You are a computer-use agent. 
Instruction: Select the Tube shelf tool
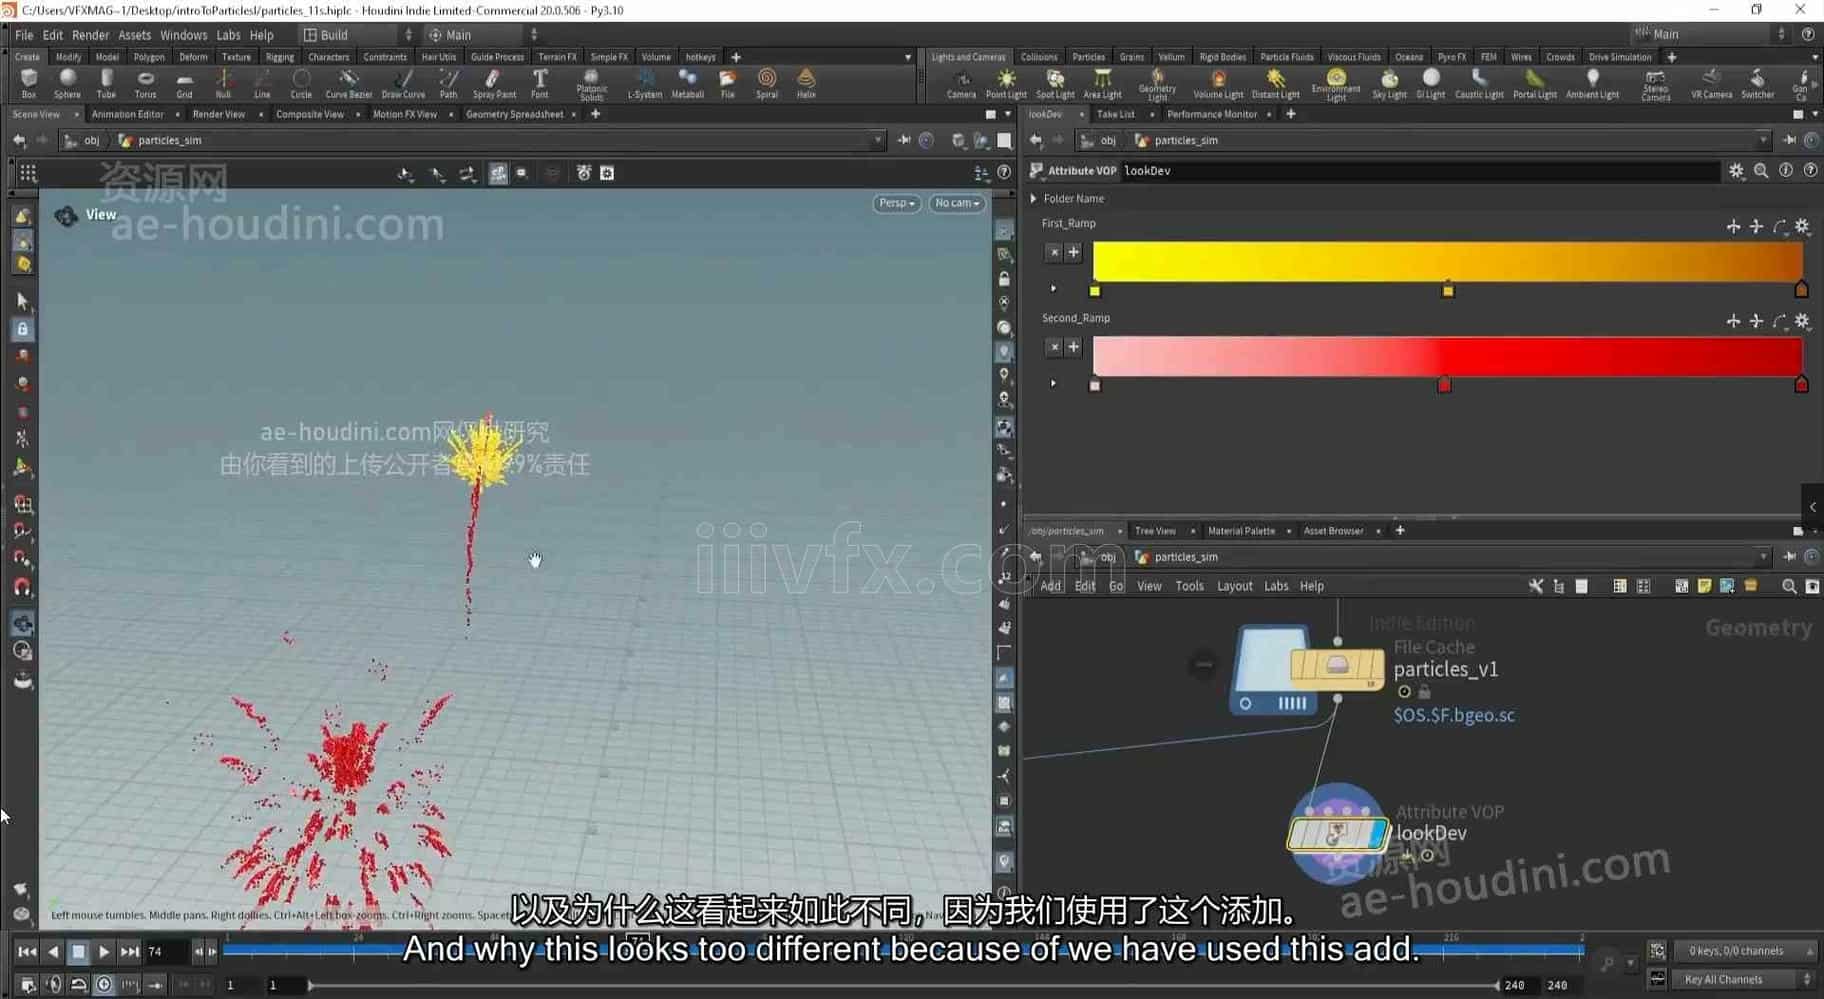[x=106, y=83]
